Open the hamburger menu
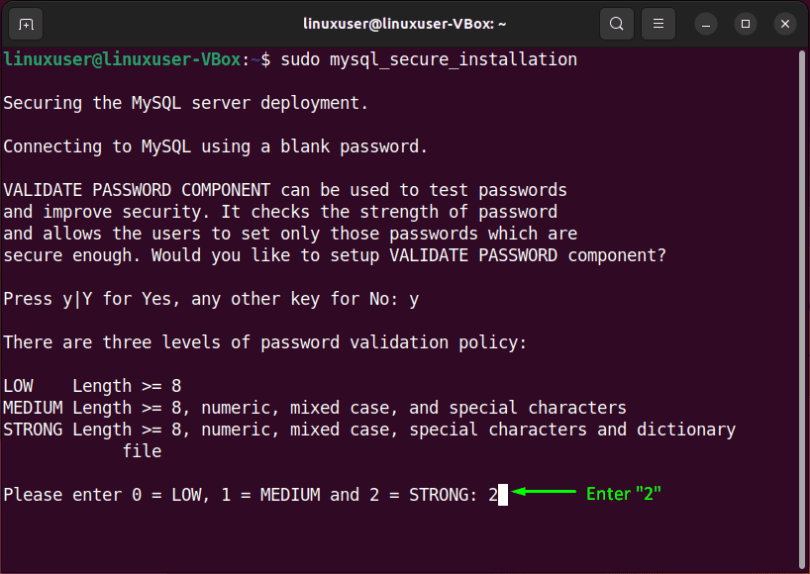 click(658, 24)
